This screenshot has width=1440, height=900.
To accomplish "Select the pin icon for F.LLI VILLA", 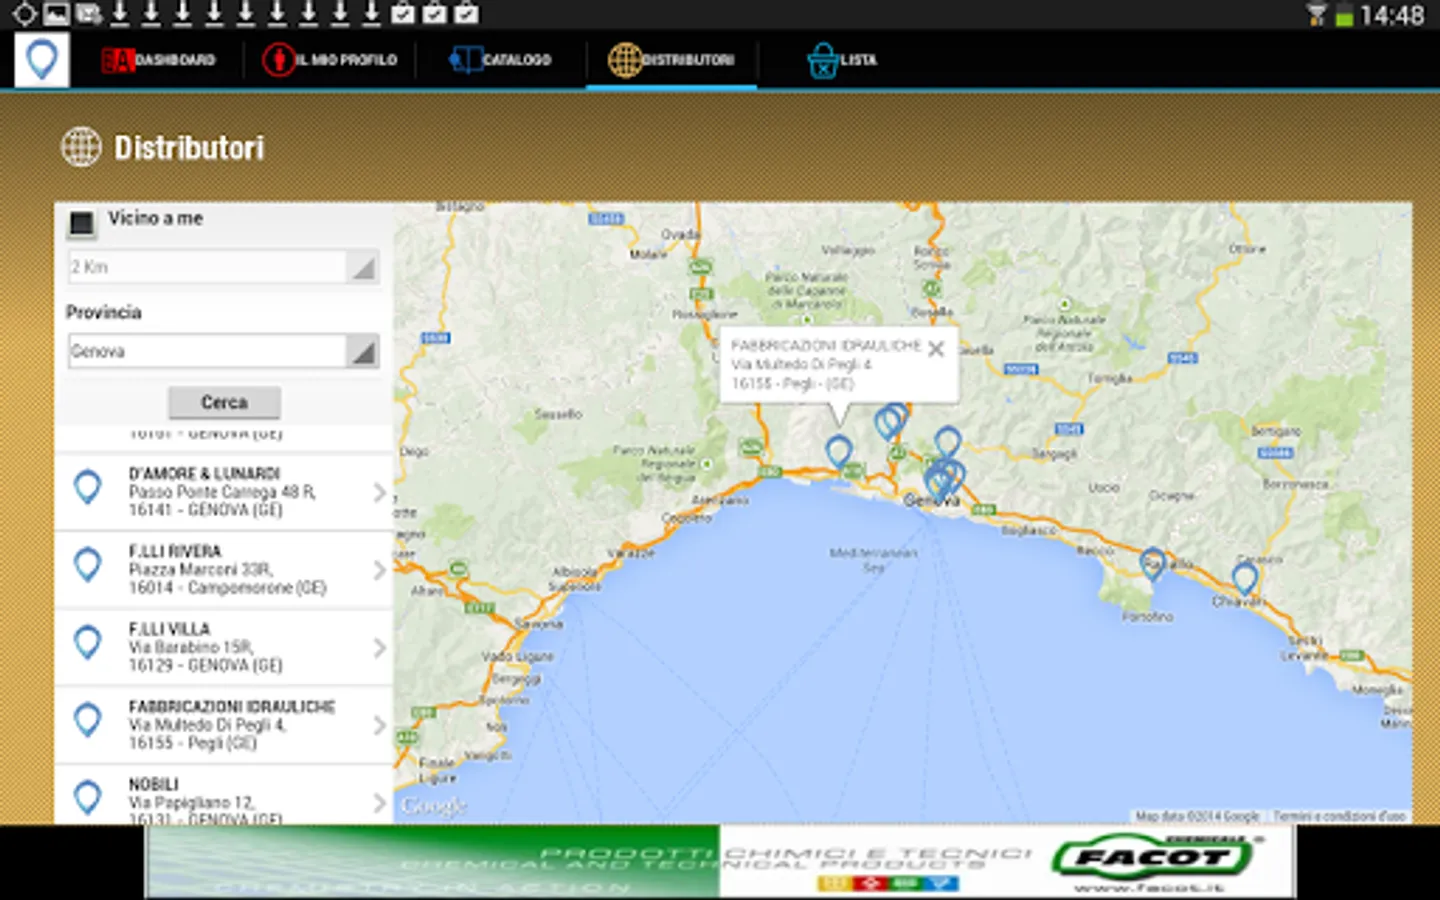I will pyautogui.click(x=88, y=643).
